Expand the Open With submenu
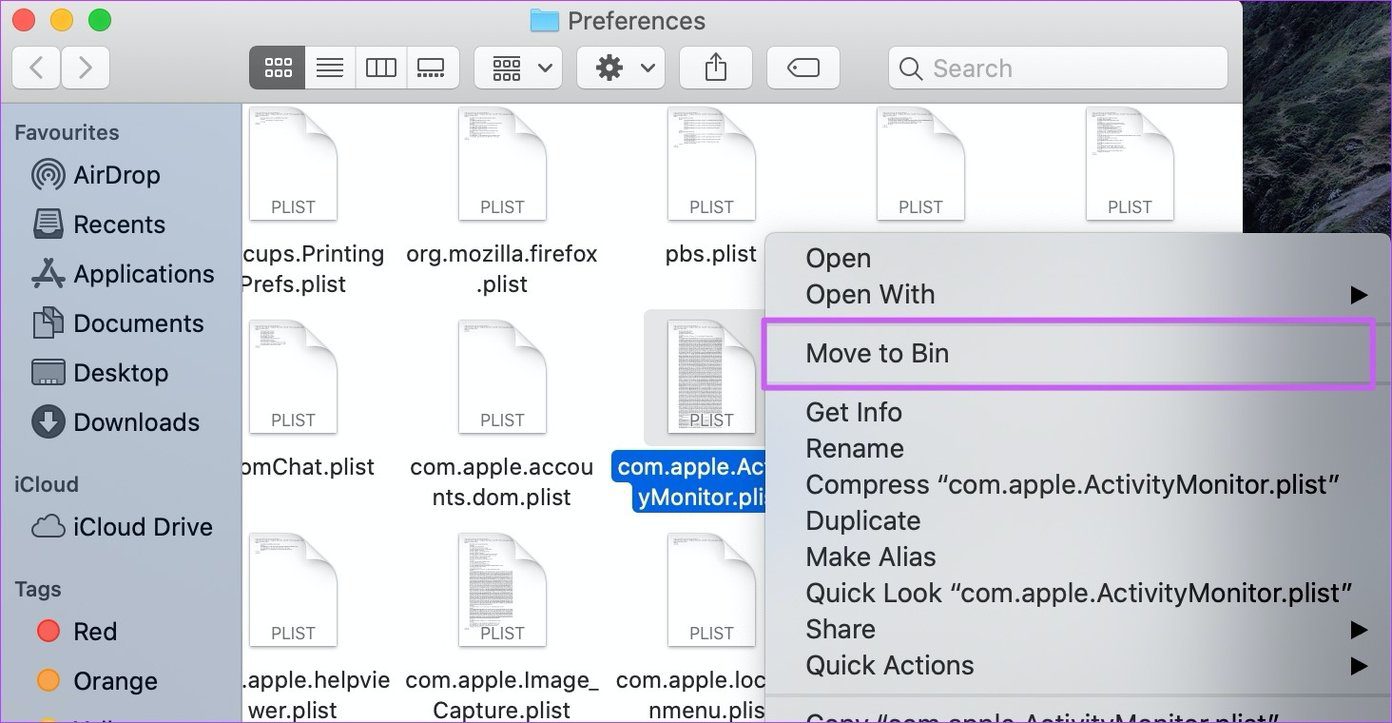 (x=1078, y=294)
